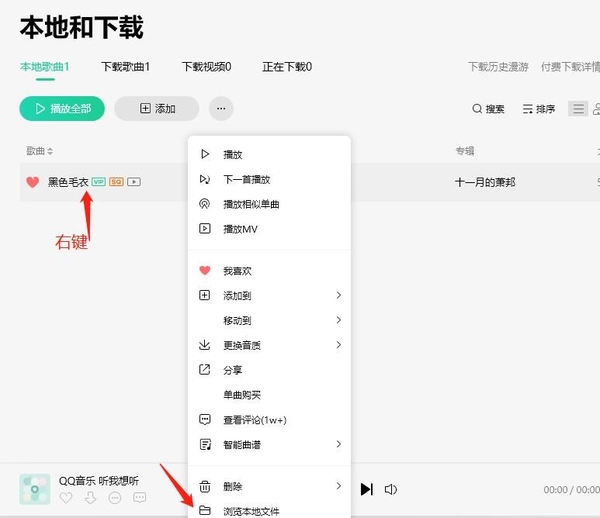The height and width of the screenshot is (518, 600).
Task: Open the 排序 sort dropdown
Action: [539, 109]
